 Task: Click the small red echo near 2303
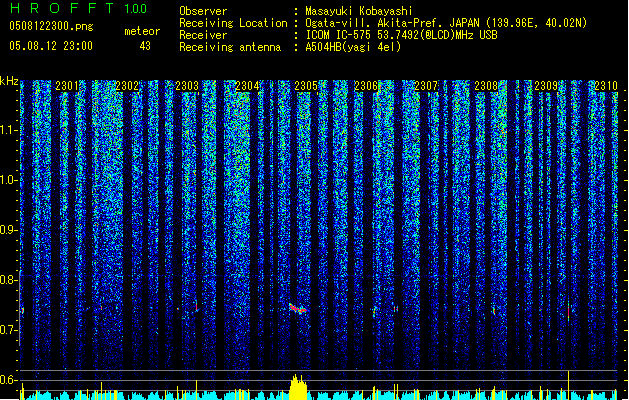click(x=197, y=307)
